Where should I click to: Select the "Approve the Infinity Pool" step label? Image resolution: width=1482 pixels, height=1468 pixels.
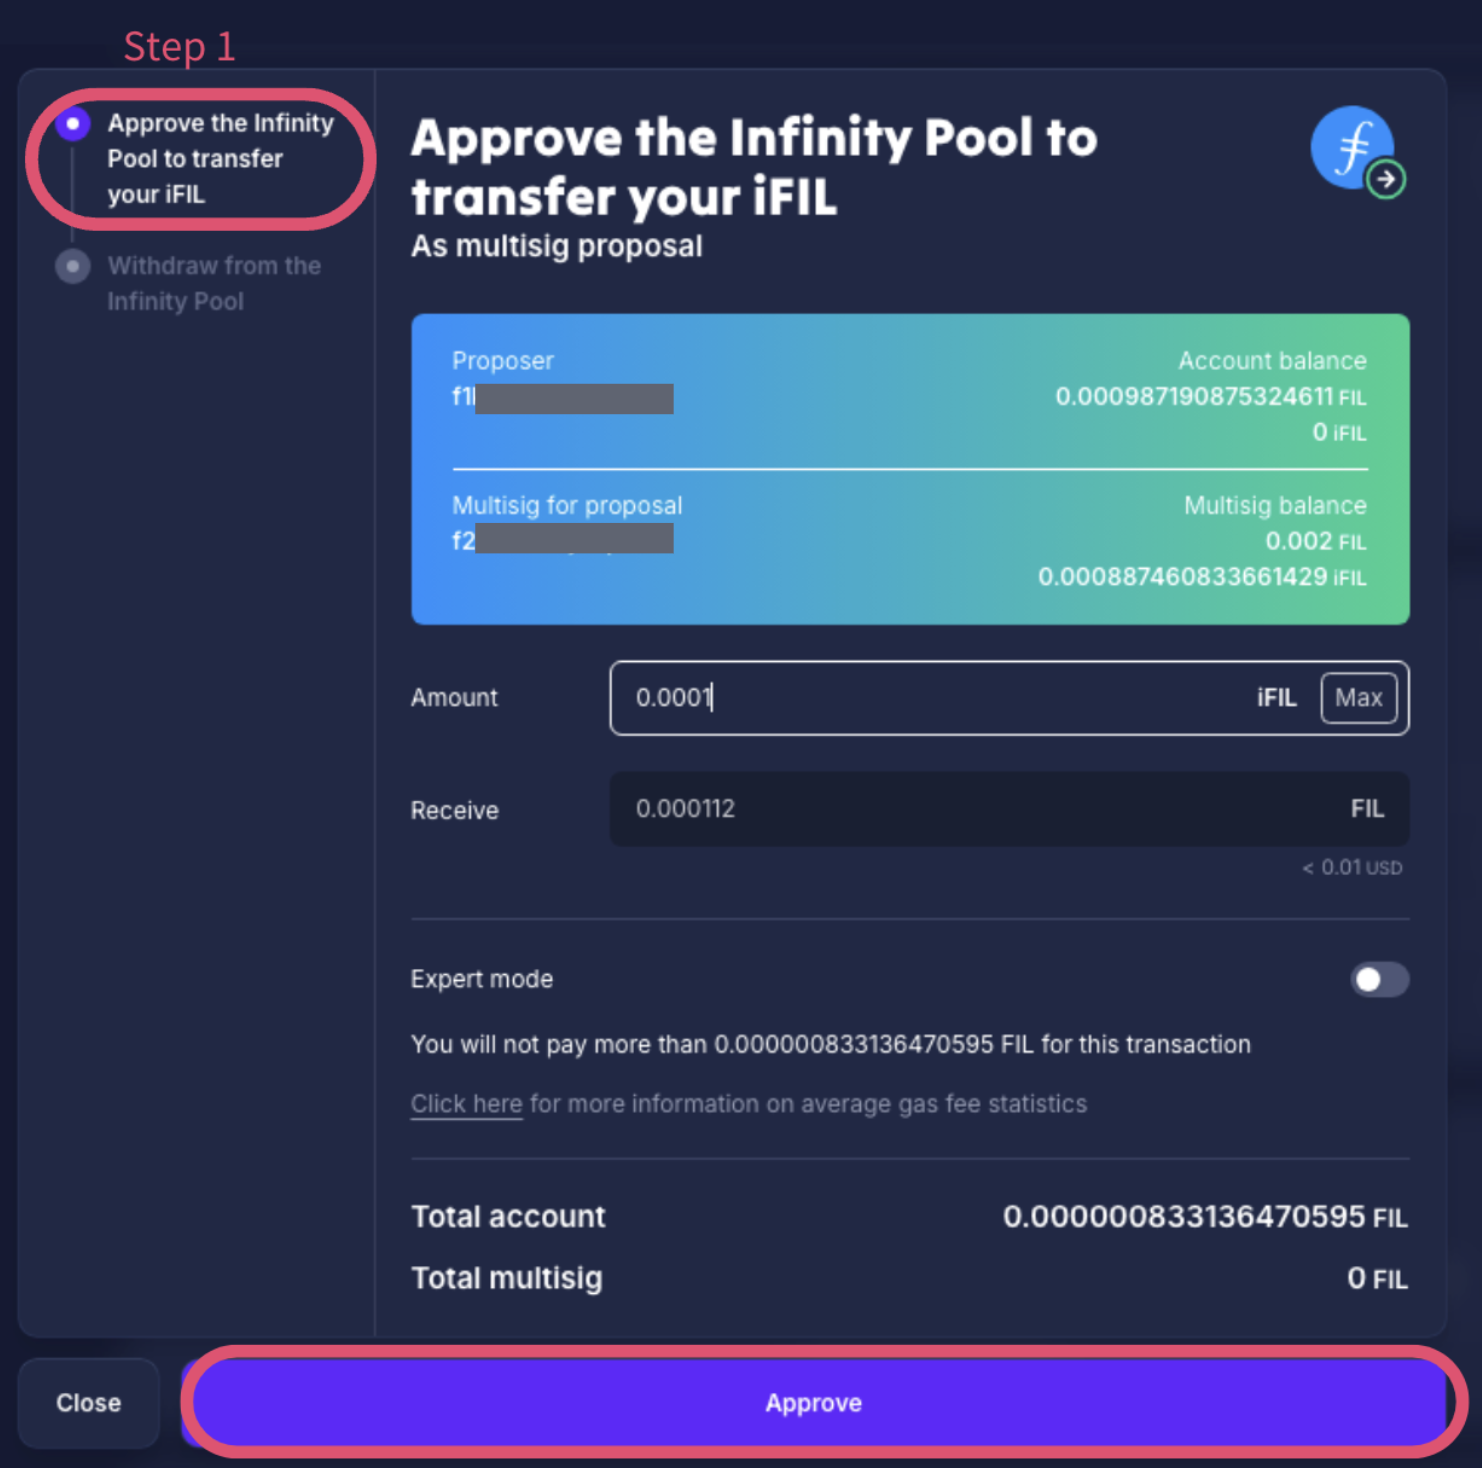(x=220, y=158)
